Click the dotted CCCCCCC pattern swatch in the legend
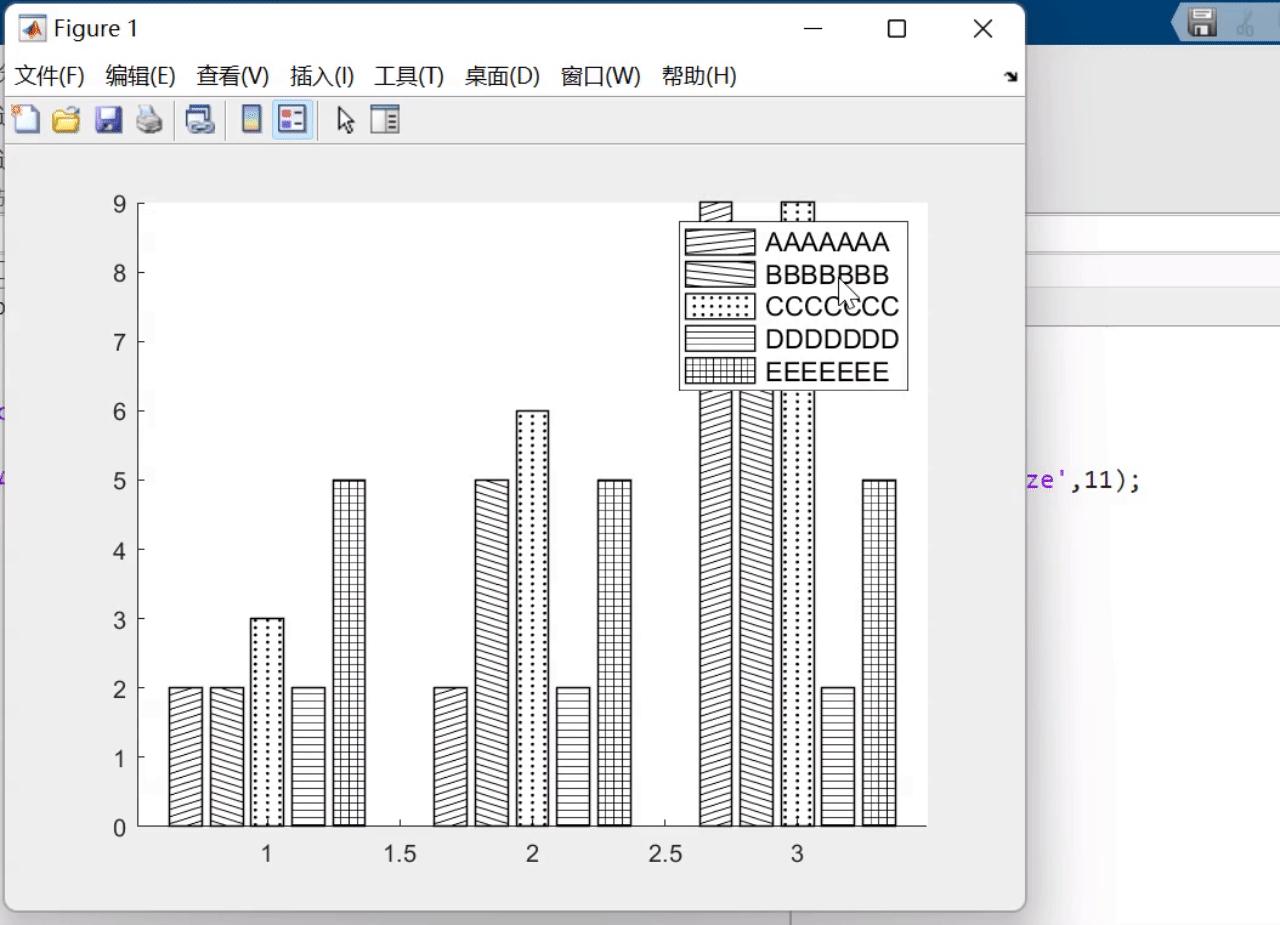1280x925 pixels. 719,307
